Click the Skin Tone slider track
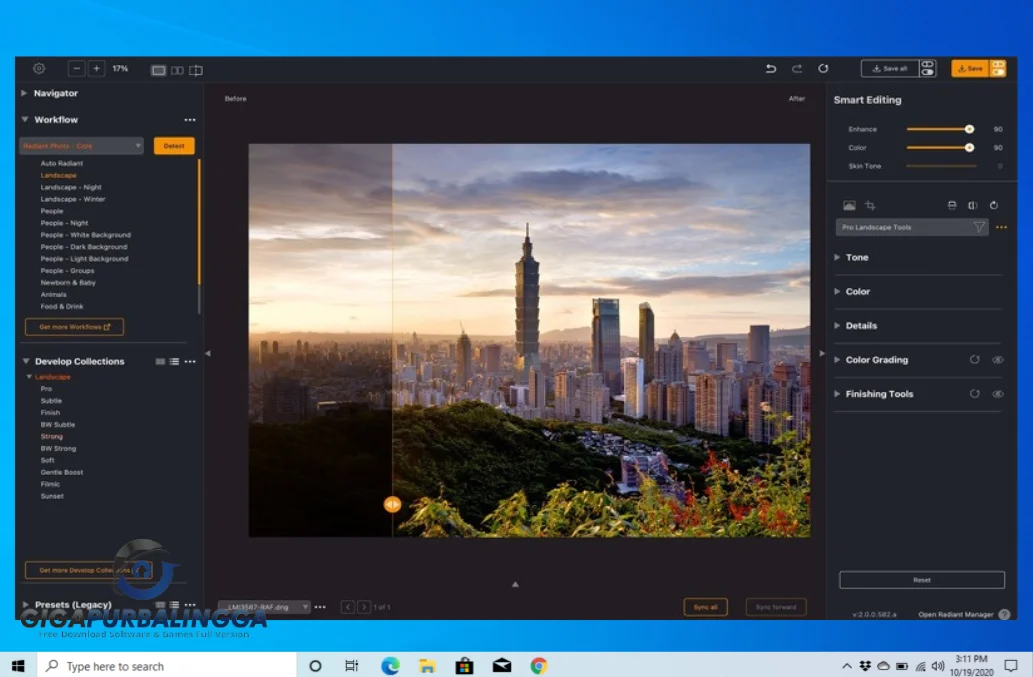 (941, 167)
